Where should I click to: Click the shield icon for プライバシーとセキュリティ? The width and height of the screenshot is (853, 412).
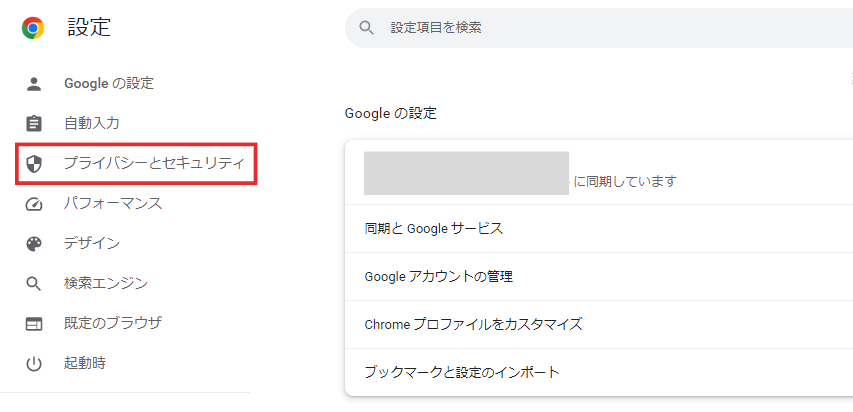click(34, 163)
